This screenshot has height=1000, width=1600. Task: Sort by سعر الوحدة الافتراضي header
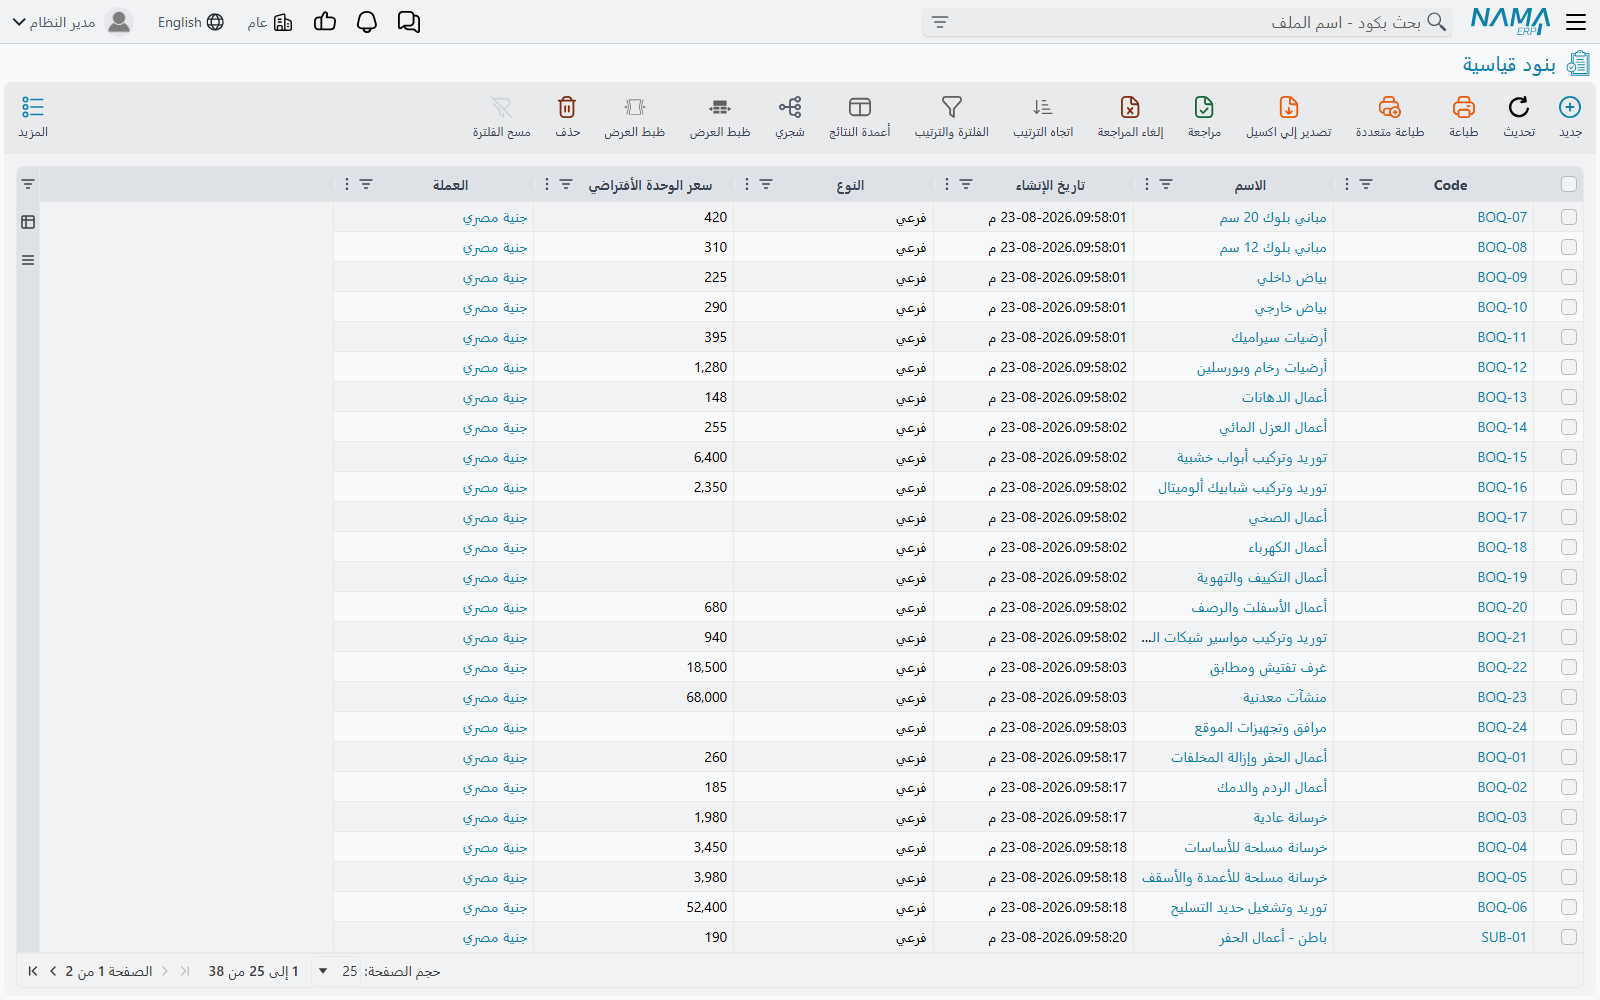point(650,185)
